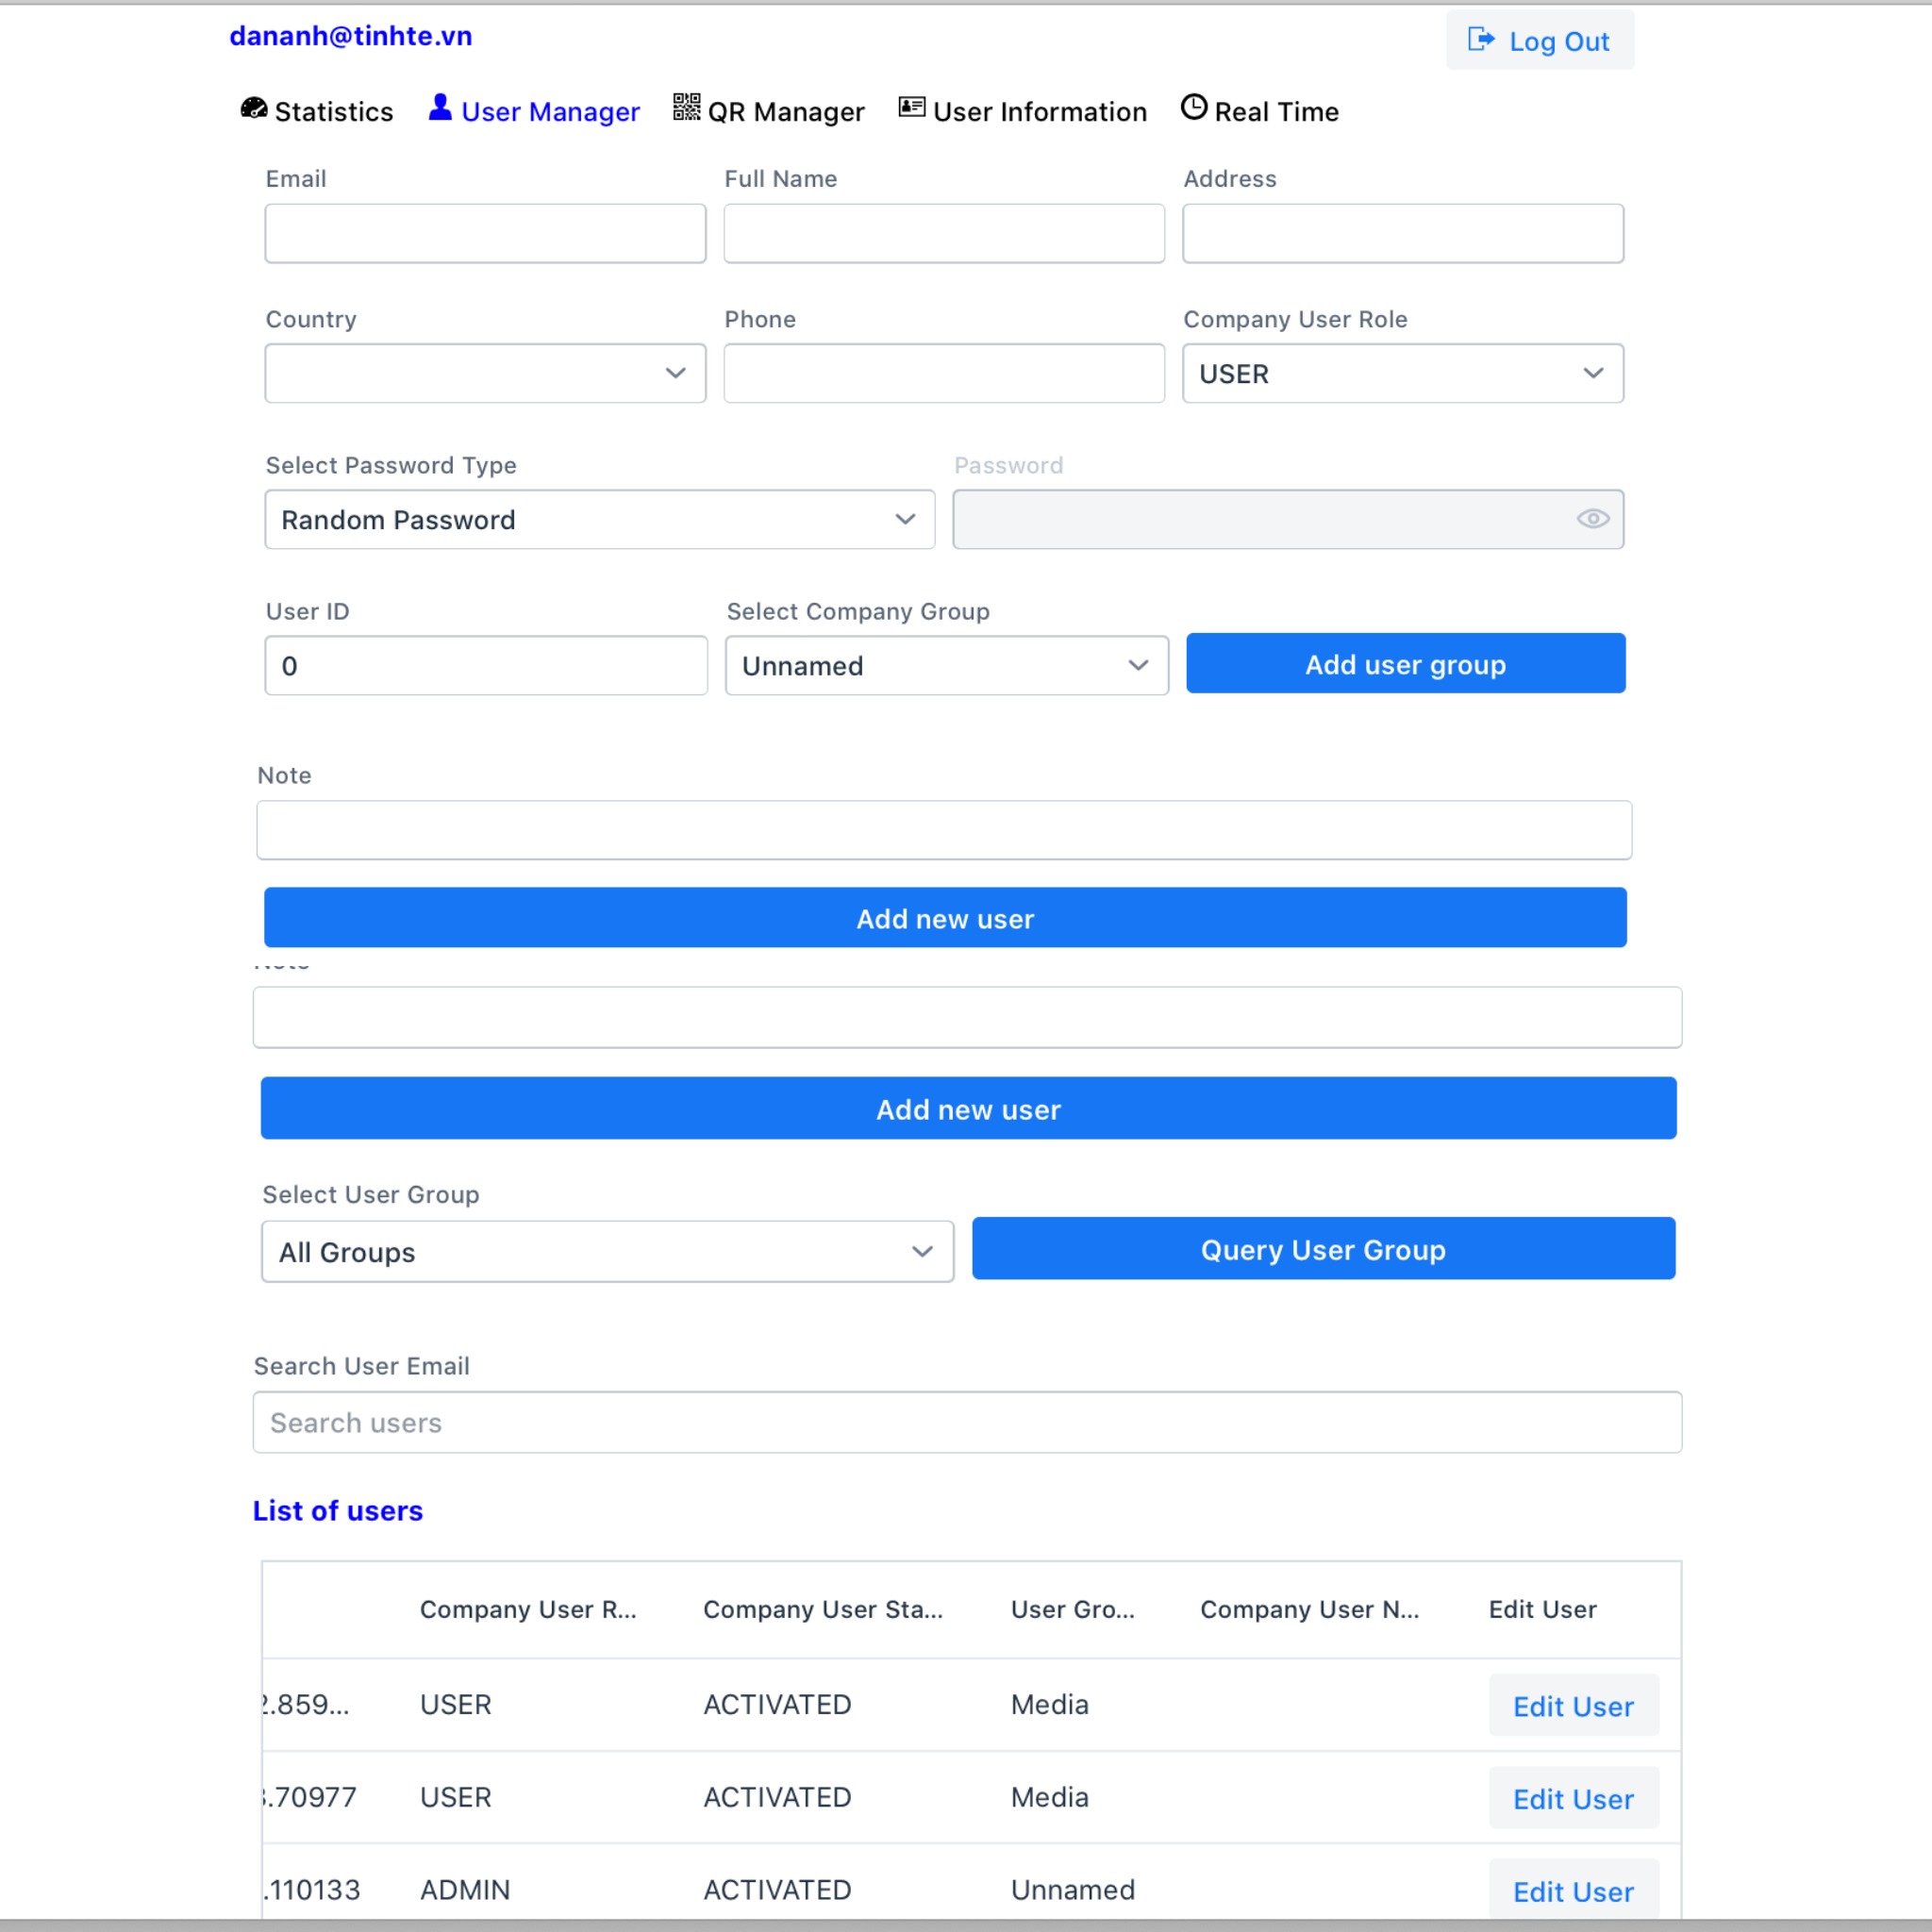Toggle password visibility eye icon

tap(1592, 519)
